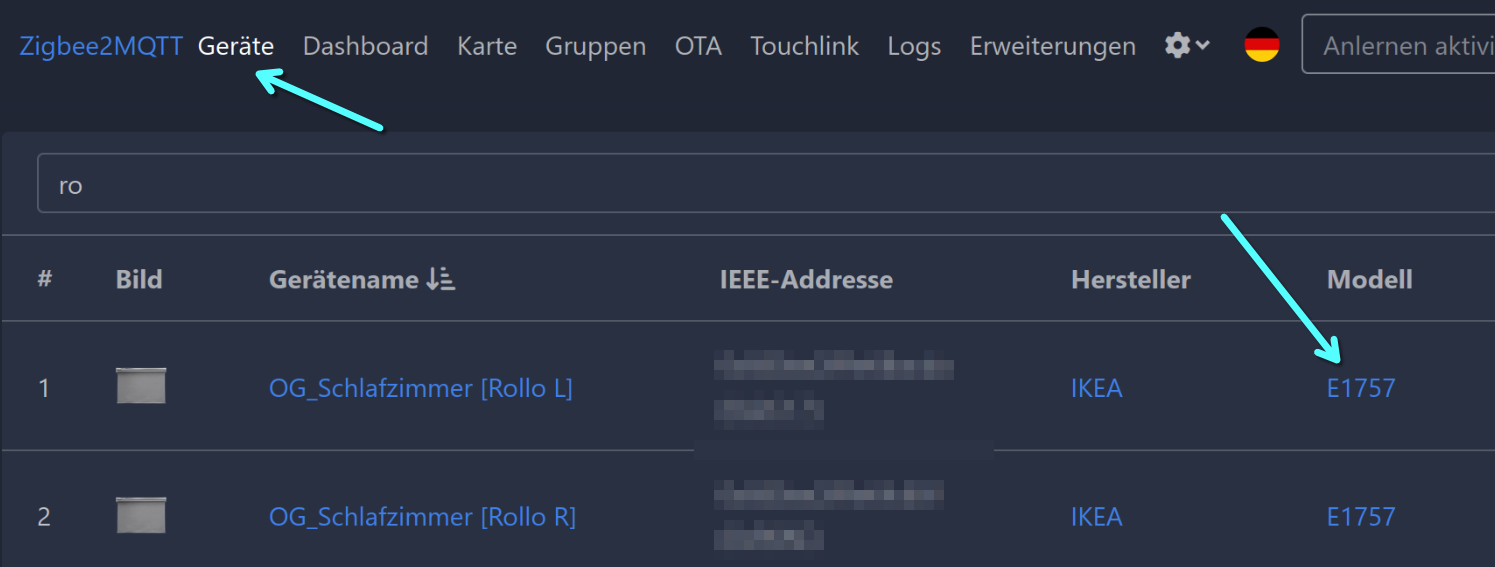Switch to the Dashboard tab
Screen dimensions: 1495x567
(365, 46)
